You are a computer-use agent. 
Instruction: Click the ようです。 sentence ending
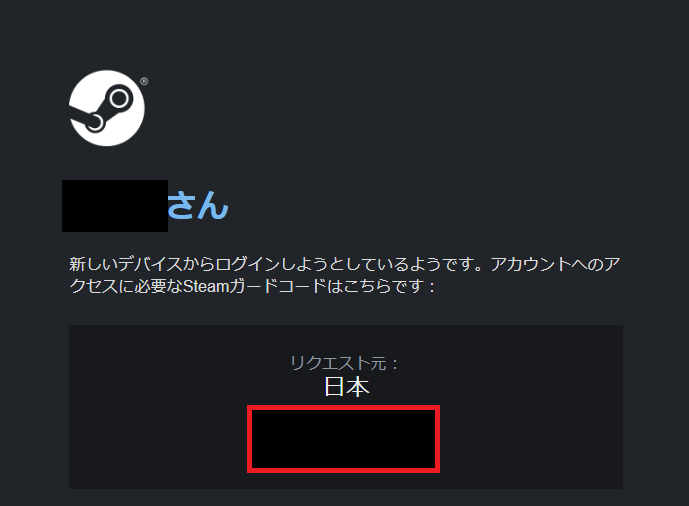448,264
